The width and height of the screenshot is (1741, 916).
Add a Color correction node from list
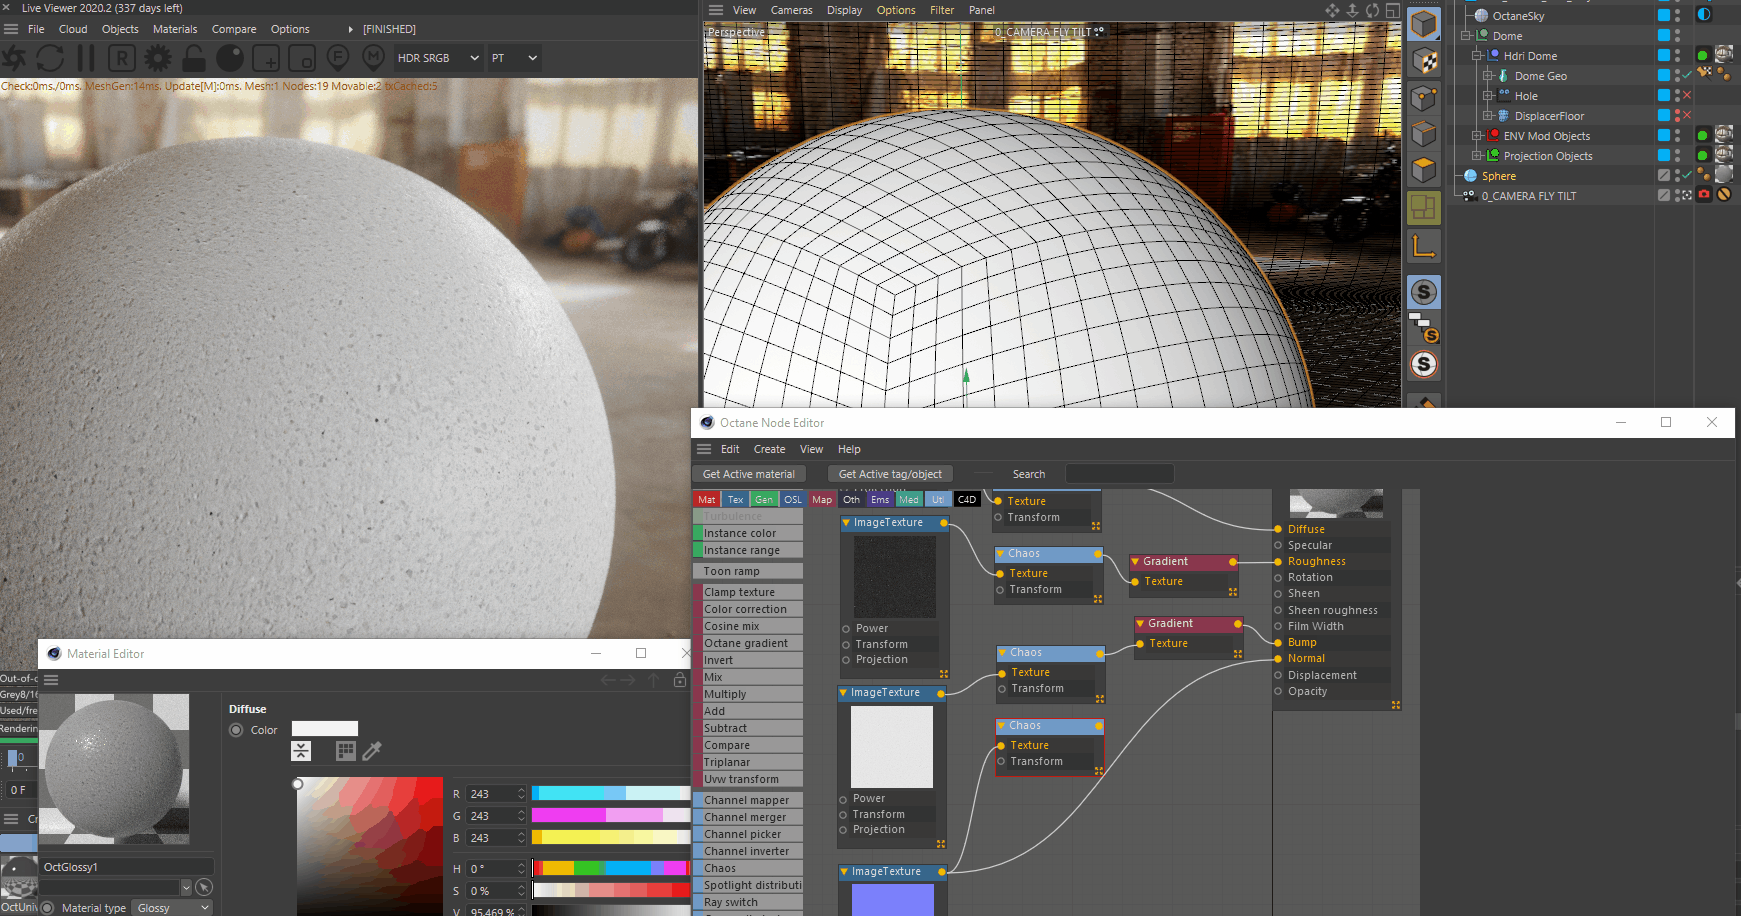(748, 609)
